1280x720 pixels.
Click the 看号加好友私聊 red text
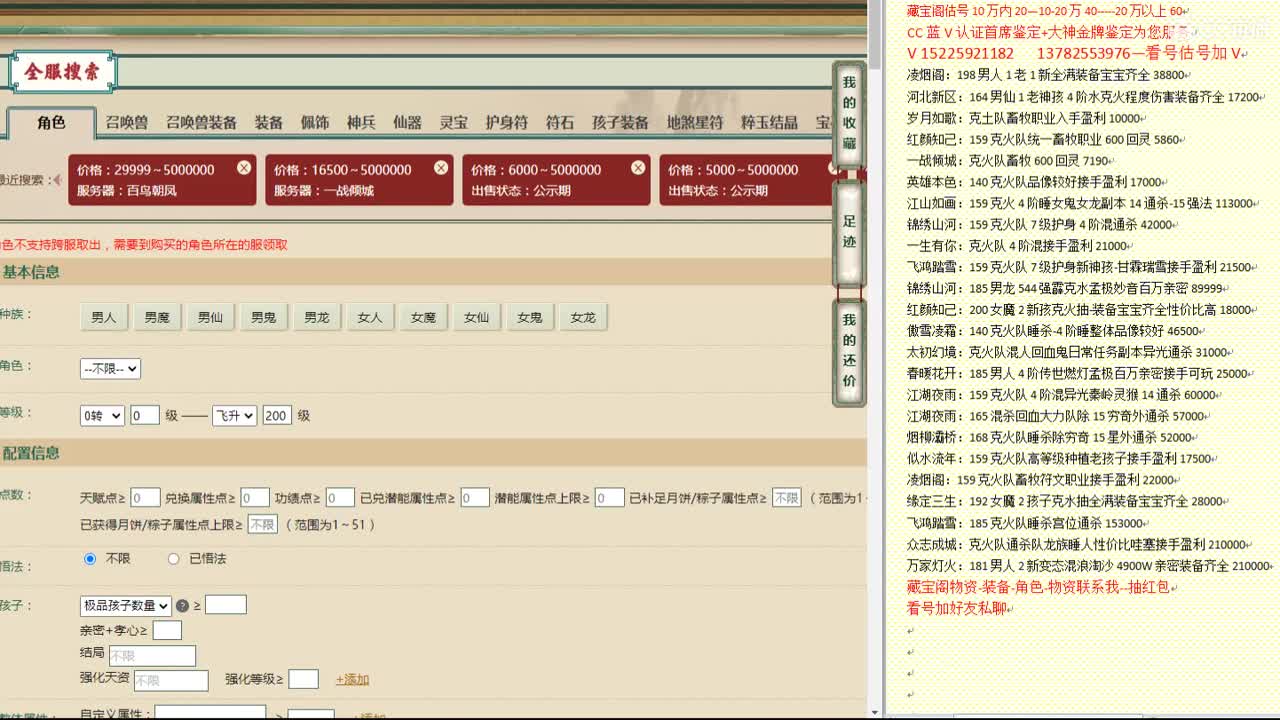coord(956,608)
